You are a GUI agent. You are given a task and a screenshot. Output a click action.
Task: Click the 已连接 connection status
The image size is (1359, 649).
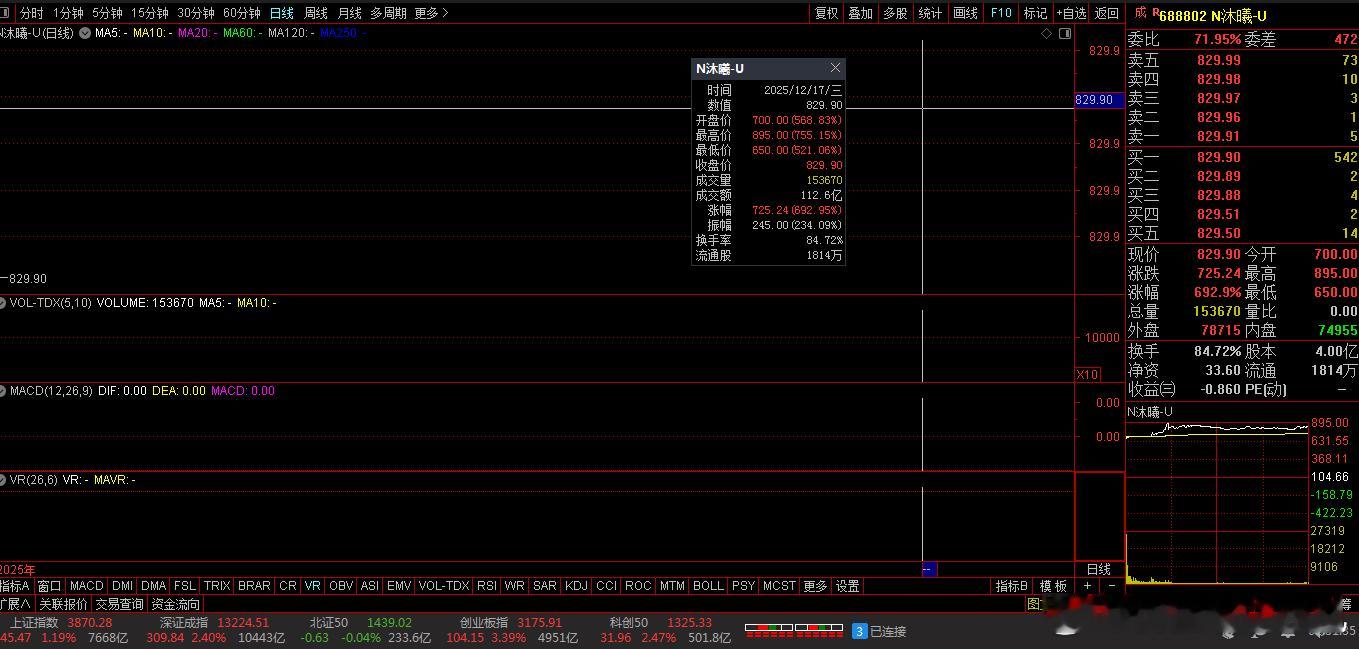pos(888,632)
